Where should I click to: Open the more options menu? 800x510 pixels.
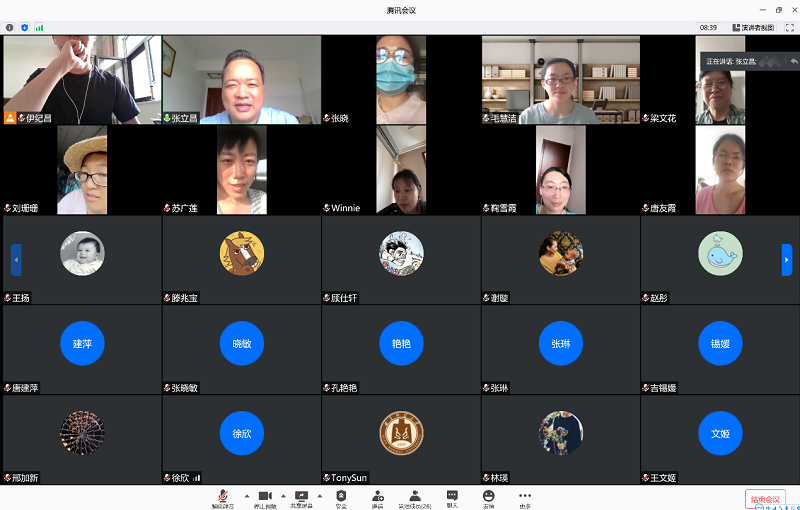(525, 497)
